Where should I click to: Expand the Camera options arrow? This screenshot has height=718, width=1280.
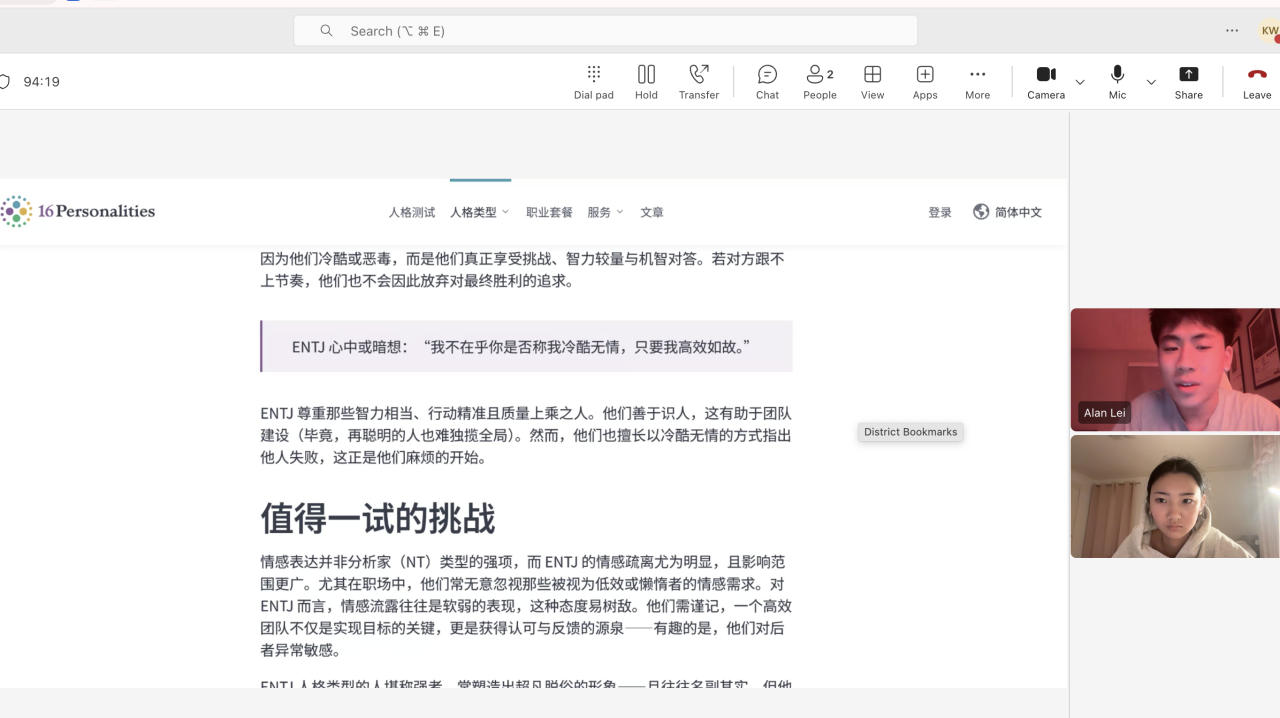click(x=1080, y=82)
